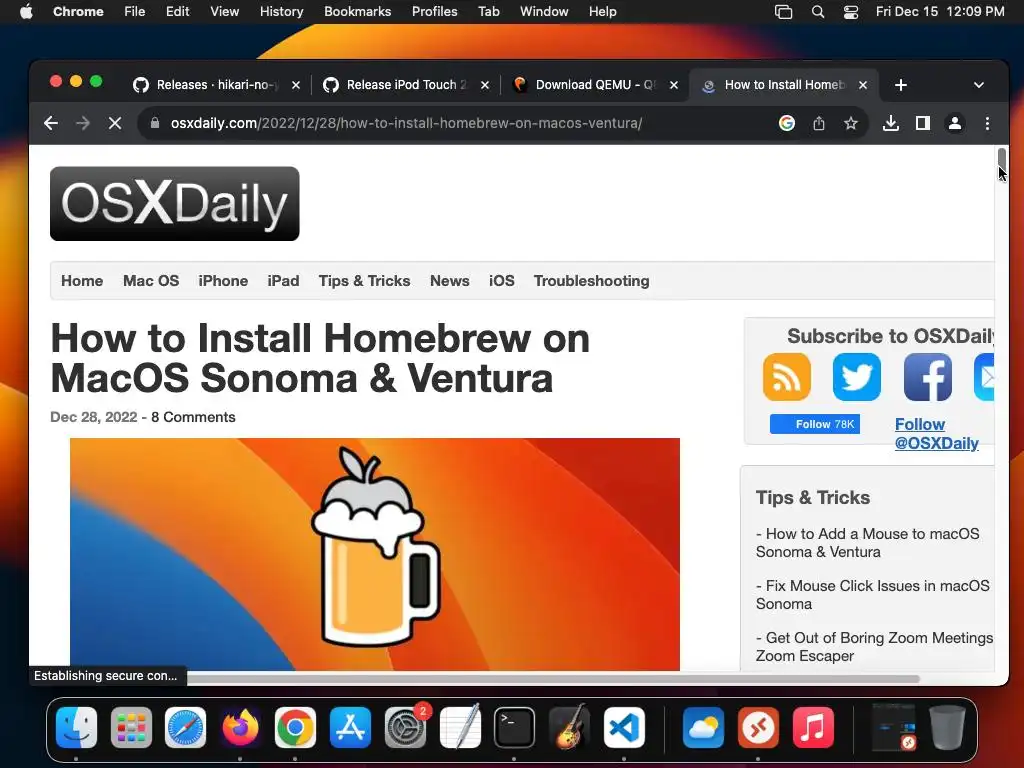
Task: Open System Settings from the Dock
Action: pyautogui.click(x=405, y=727)
